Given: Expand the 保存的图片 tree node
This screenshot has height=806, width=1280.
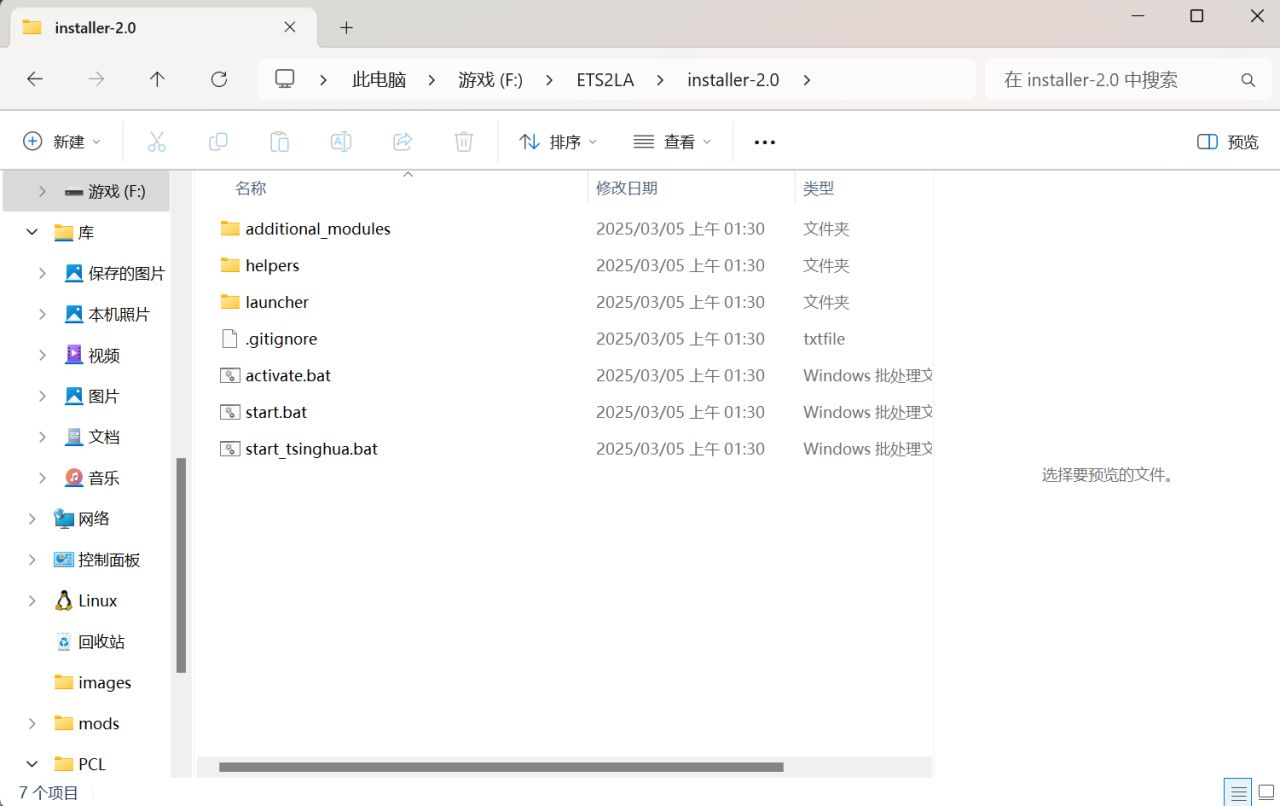Looking at the screenshot, I should (42, 273).
